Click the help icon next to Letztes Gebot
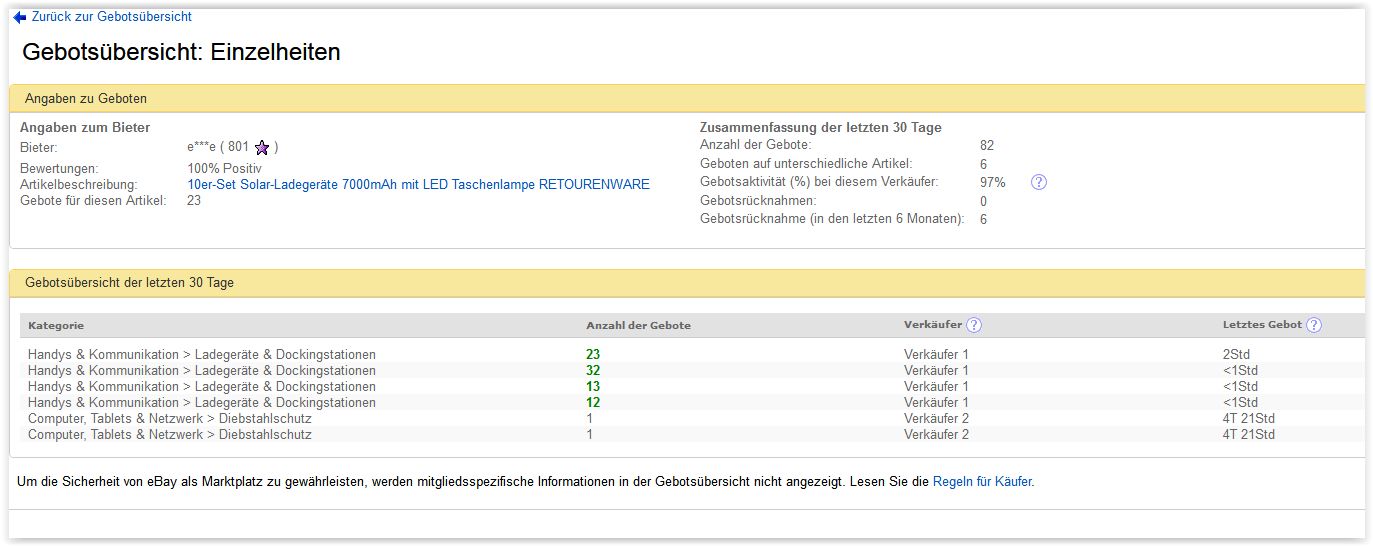Image resolution: width=1373 pixels, height=546 pixels. tap(1314, 325)
